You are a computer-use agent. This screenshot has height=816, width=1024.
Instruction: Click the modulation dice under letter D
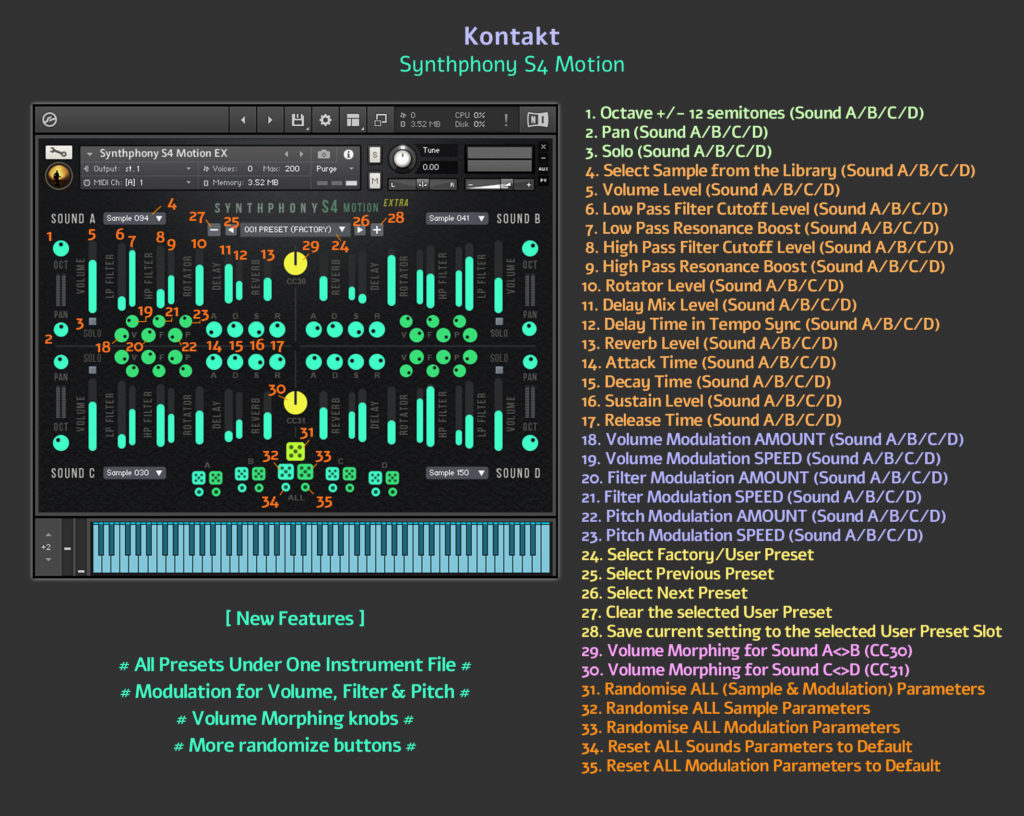392,478
